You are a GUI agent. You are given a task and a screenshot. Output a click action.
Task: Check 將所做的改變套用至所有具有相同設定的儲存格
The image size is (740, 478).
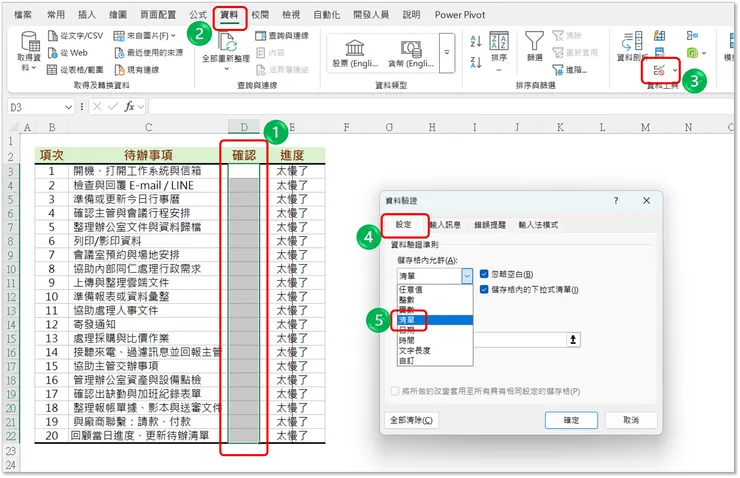point(395,391)
